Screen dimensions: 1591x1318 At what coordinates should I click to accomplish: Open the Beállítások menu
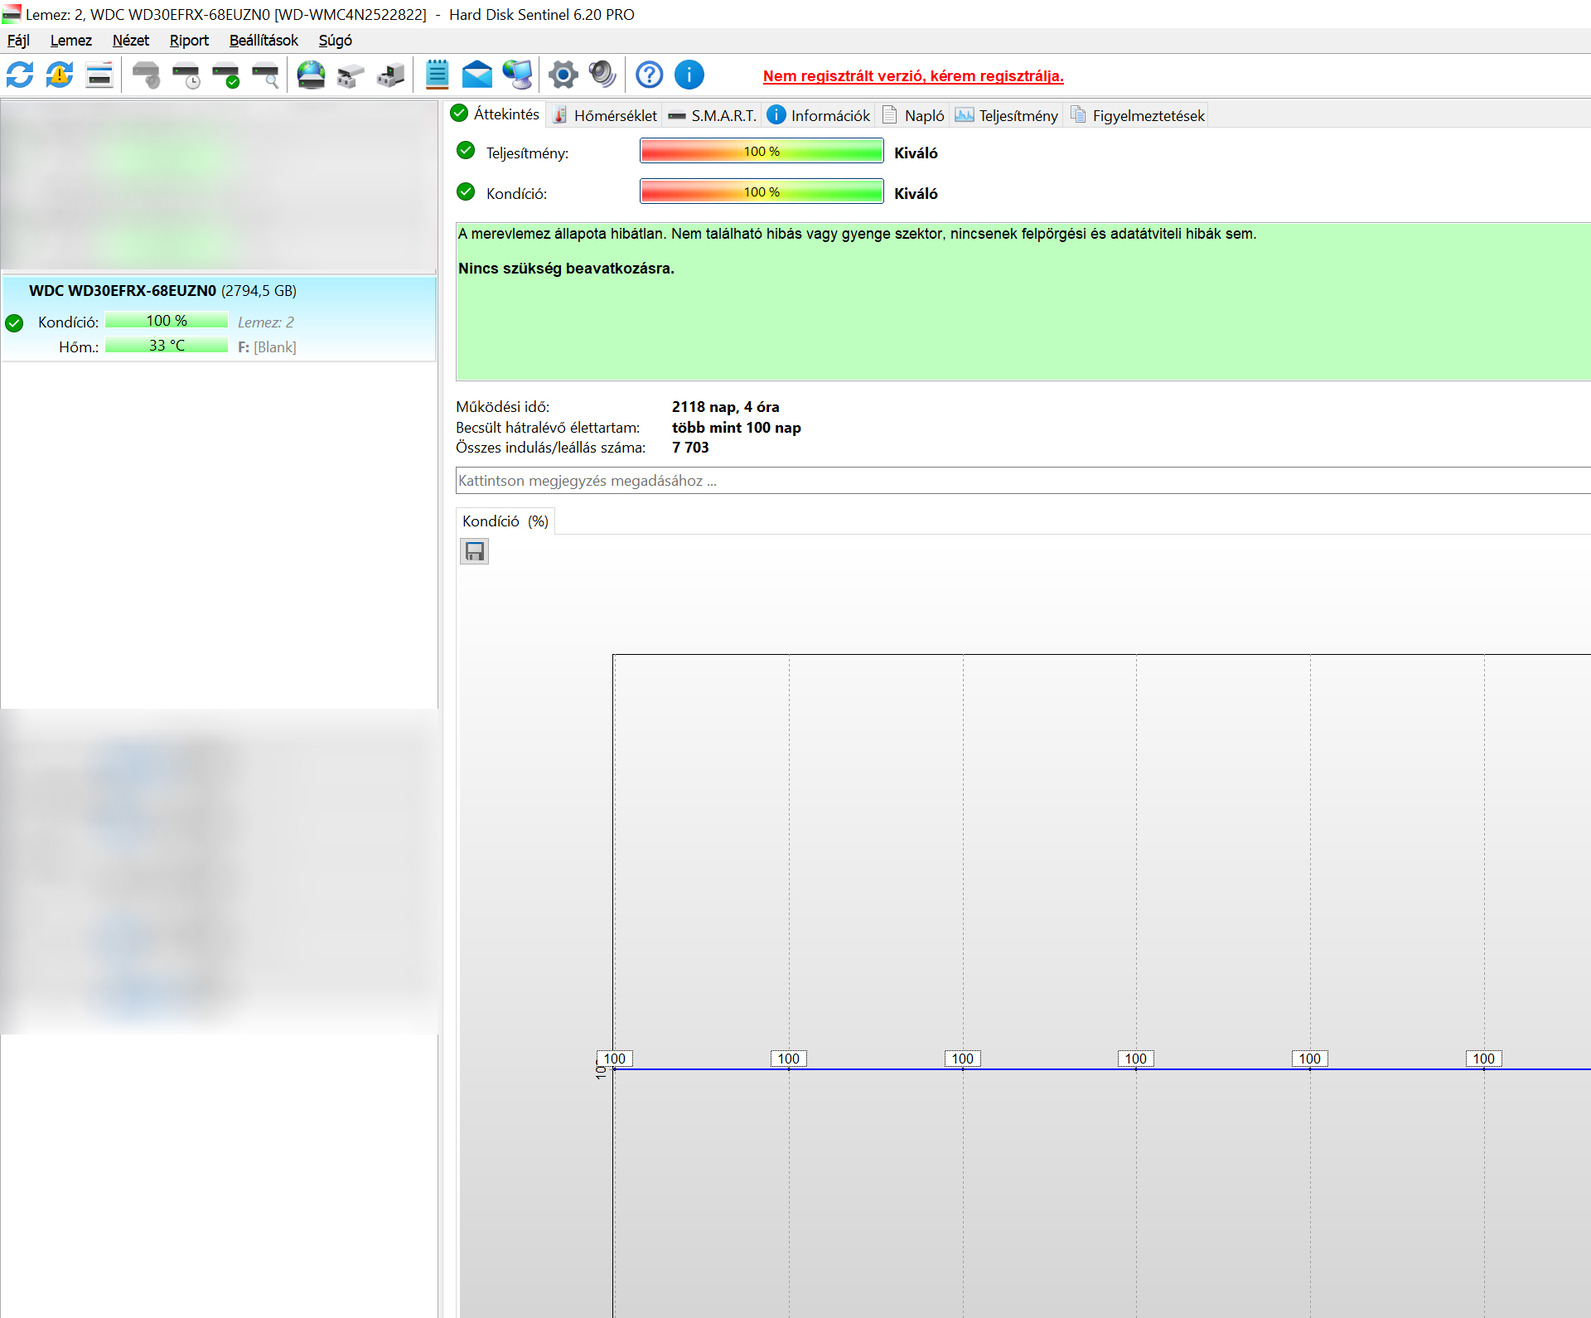point(264,40)
